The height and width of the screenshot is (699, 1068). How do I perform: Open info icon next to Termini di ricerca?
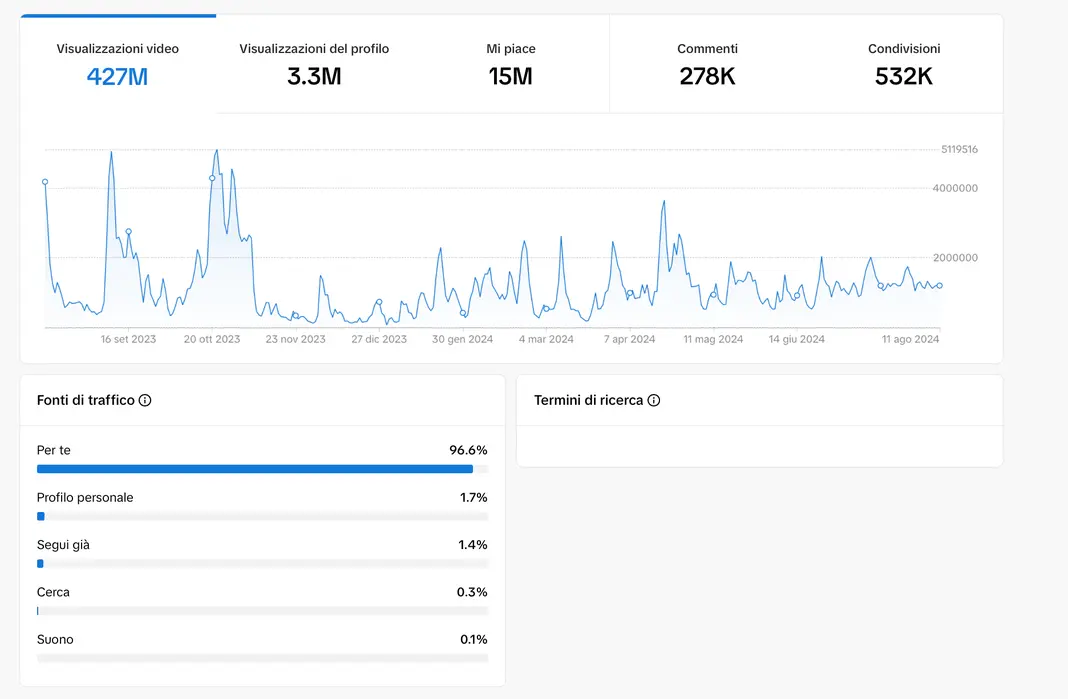coord(654,401)
